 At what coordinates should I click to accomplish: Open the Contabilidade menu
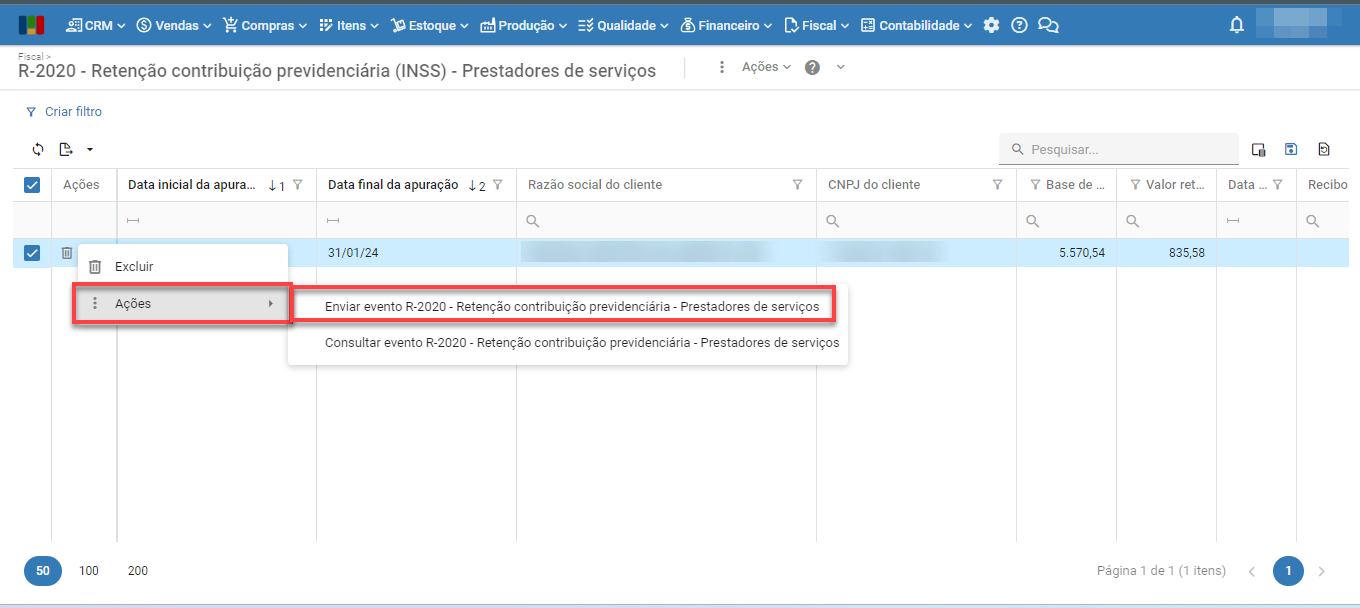pos(916,25)
